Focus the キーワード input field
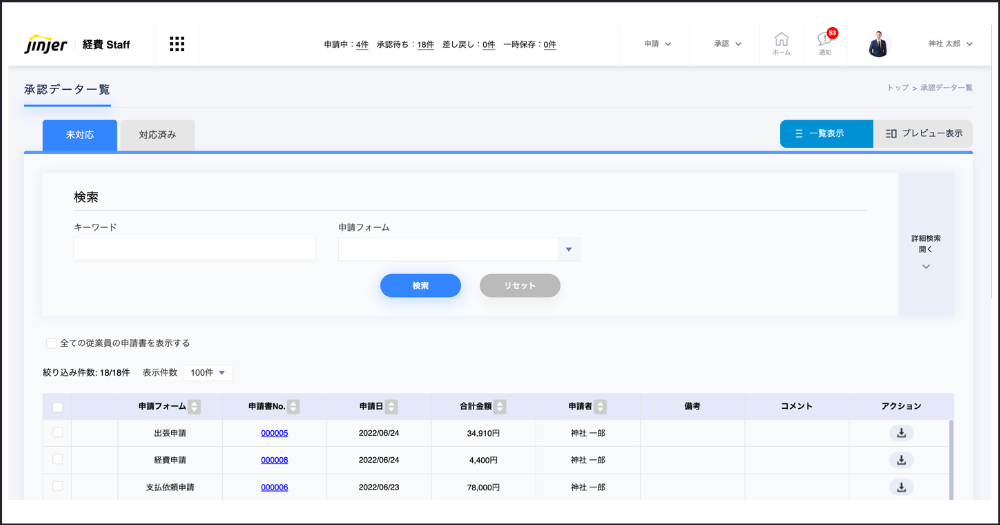The image size is (1000, 525). pyautogui.click(x=195, y=249)
